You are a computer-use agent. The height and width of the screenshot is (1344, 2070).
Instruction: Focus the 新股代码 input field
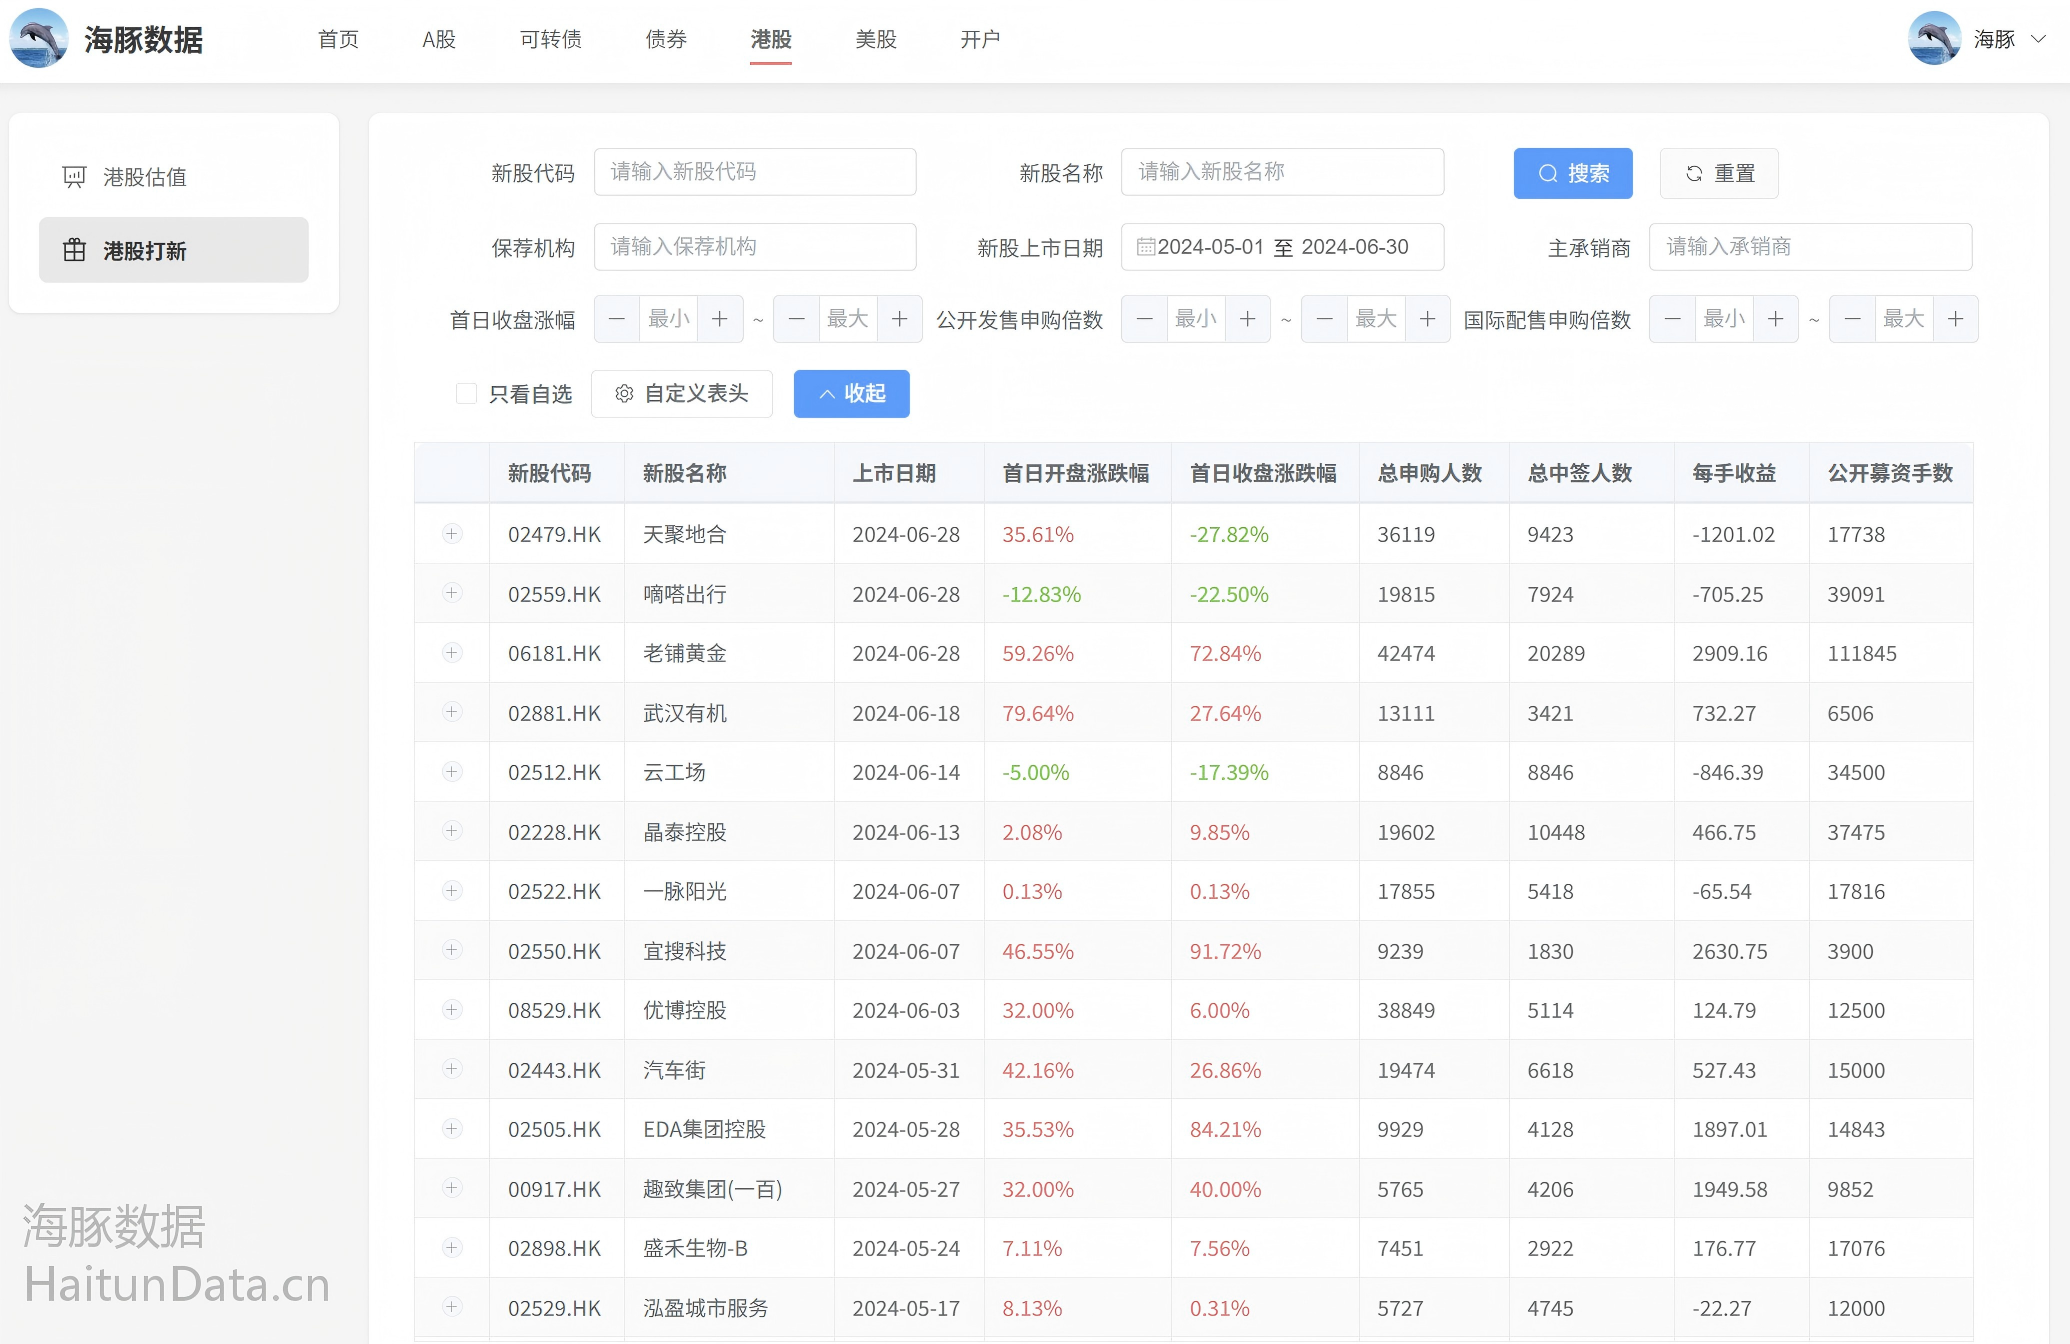coord(755,172)
